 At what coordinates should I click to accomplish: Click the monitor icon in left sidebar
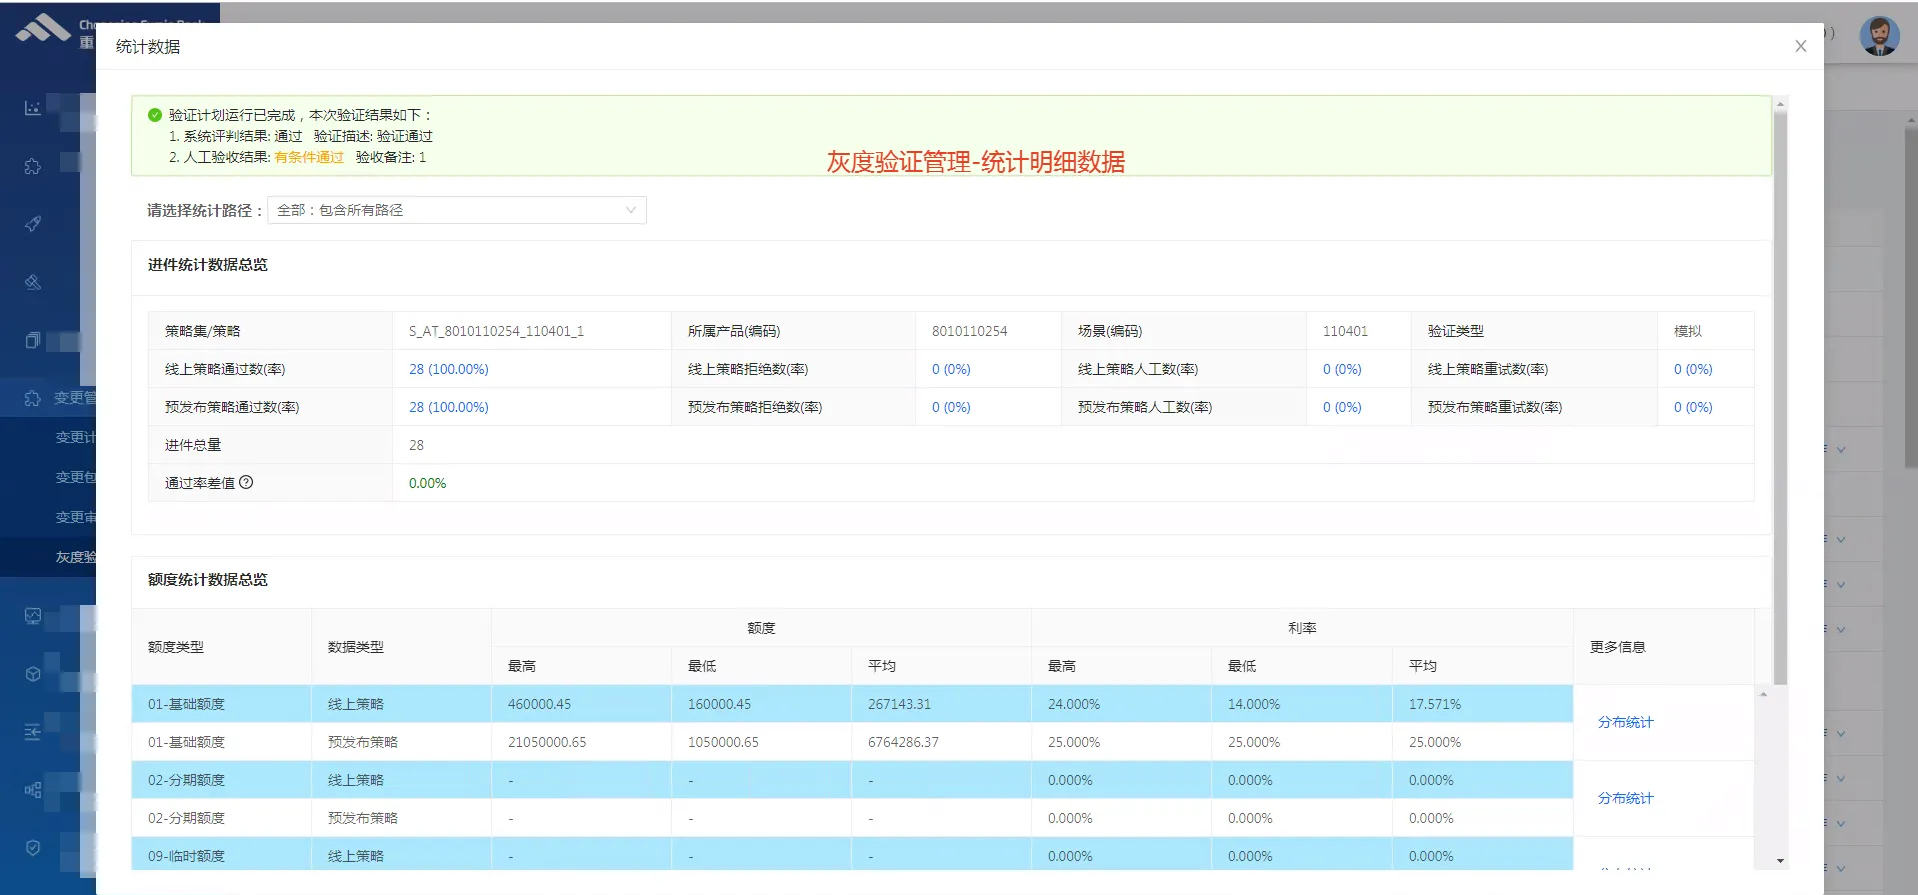pos(33,616)
